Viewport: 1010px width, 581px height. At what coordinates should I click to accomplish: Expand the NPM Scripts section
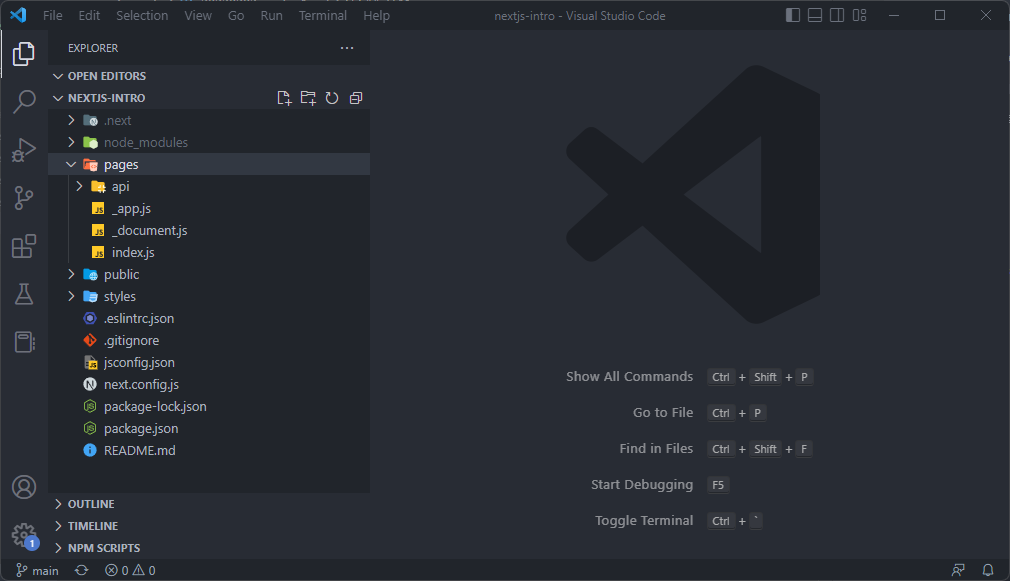click(x=209, y=548)
